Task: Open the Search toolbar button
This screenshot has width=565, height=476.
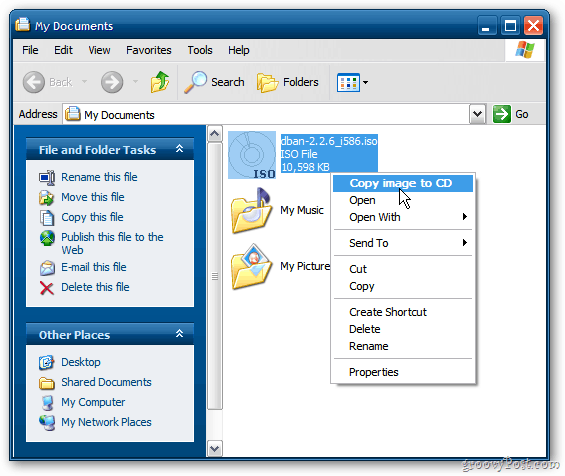Action: click(x=215, y=82)
